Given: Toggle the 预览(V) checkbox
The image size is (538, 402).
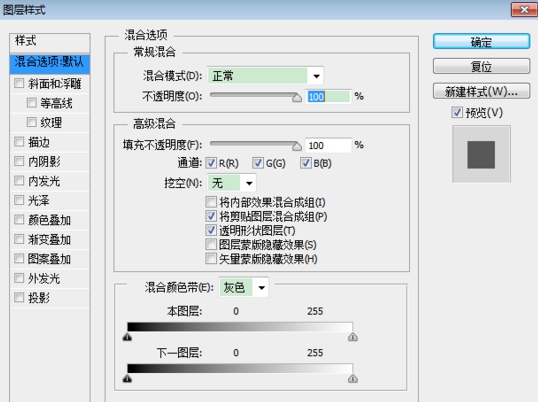Looking at the screenshot, I should tap(457, 113).
